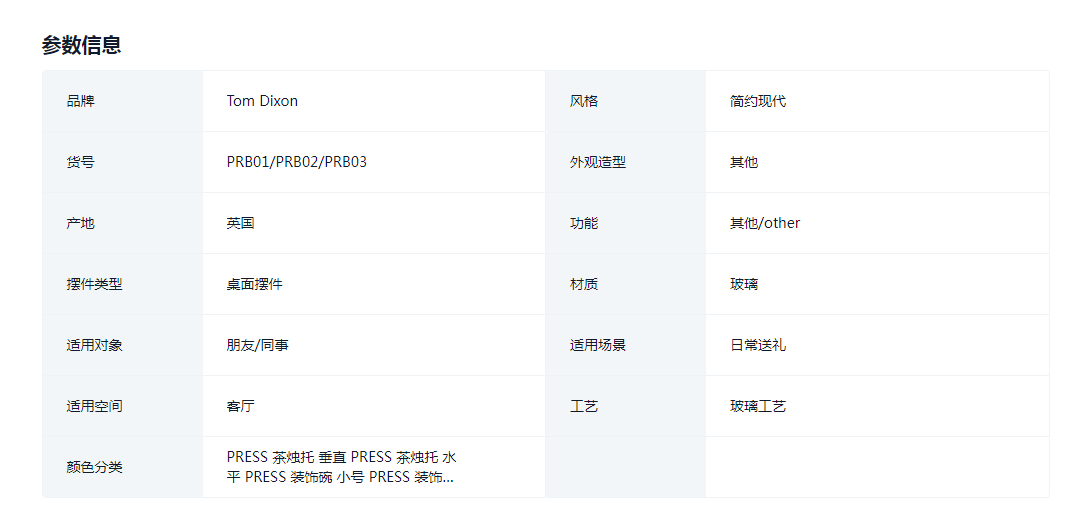The height and width of the screenshot is (525, 1070).
Task: Click the 客厅 value
Action: [240, 406]
